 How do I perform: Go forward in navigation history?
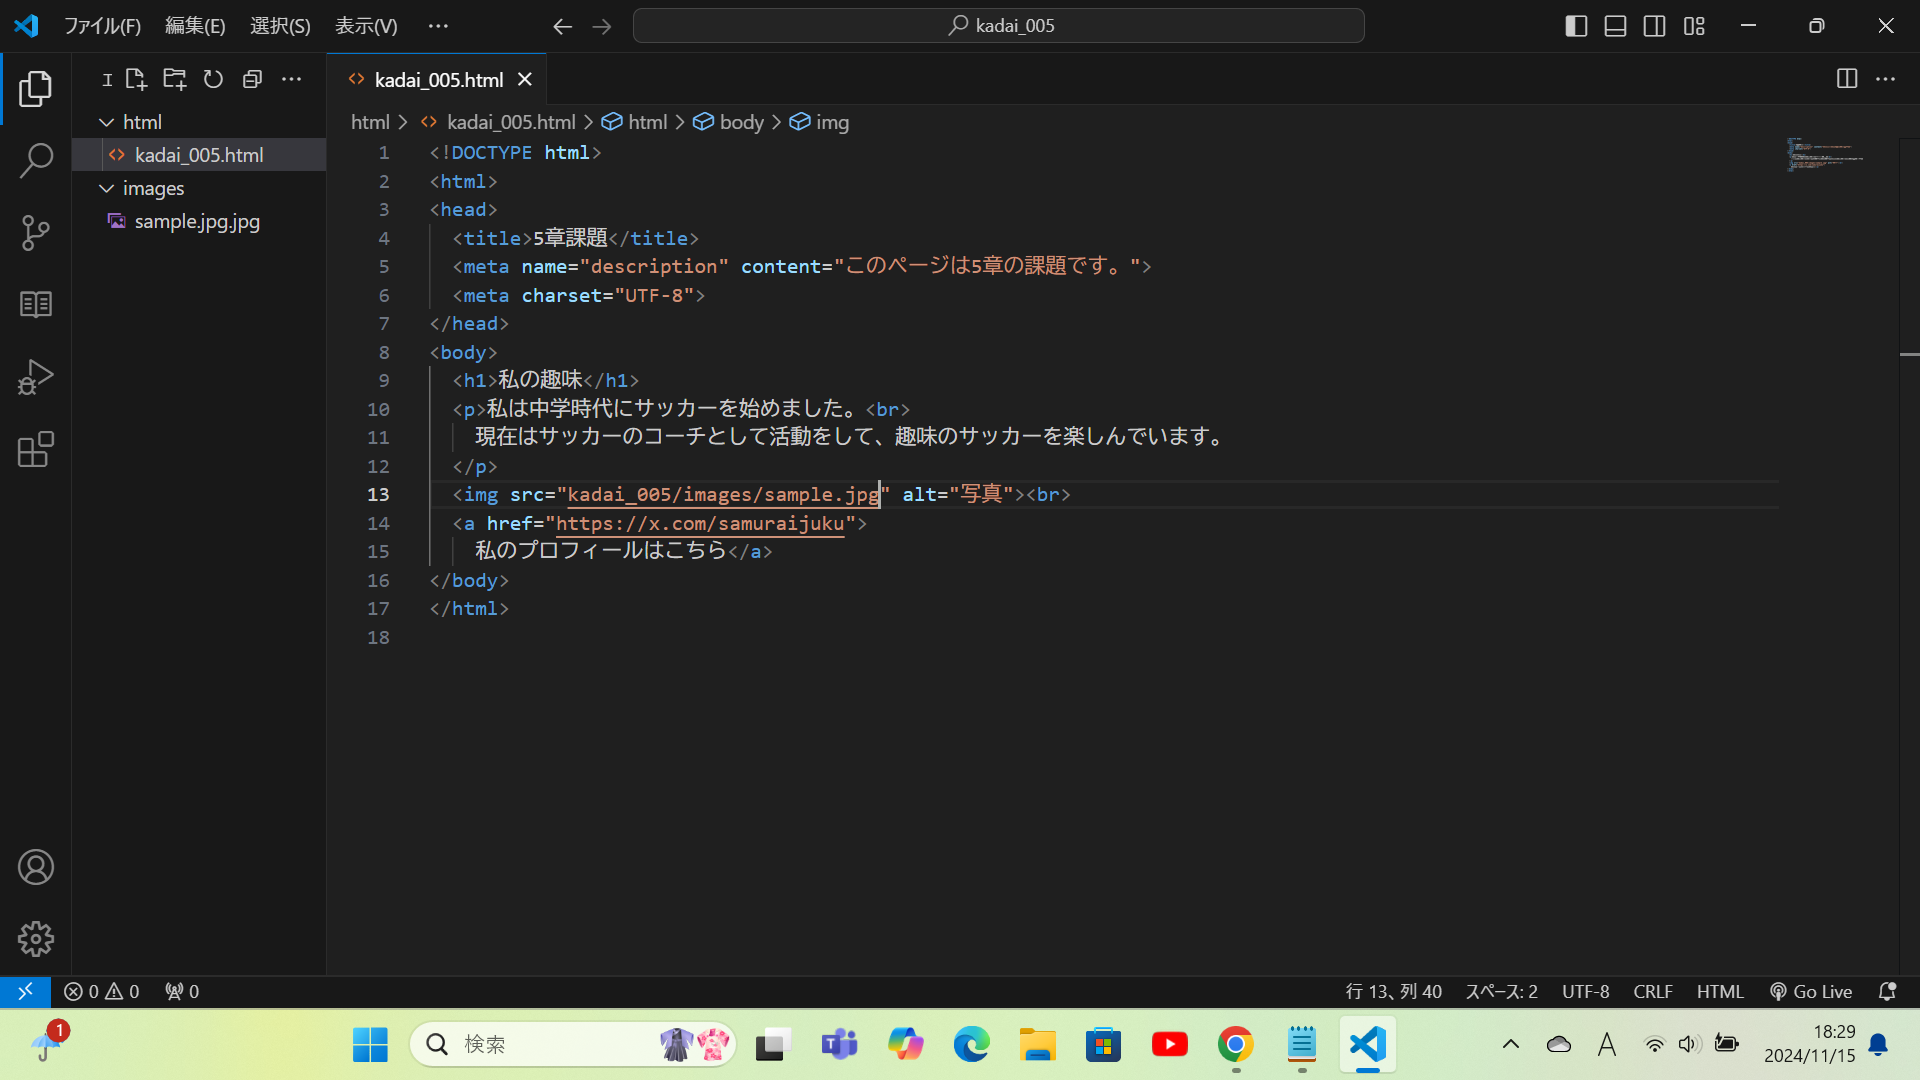602,26
